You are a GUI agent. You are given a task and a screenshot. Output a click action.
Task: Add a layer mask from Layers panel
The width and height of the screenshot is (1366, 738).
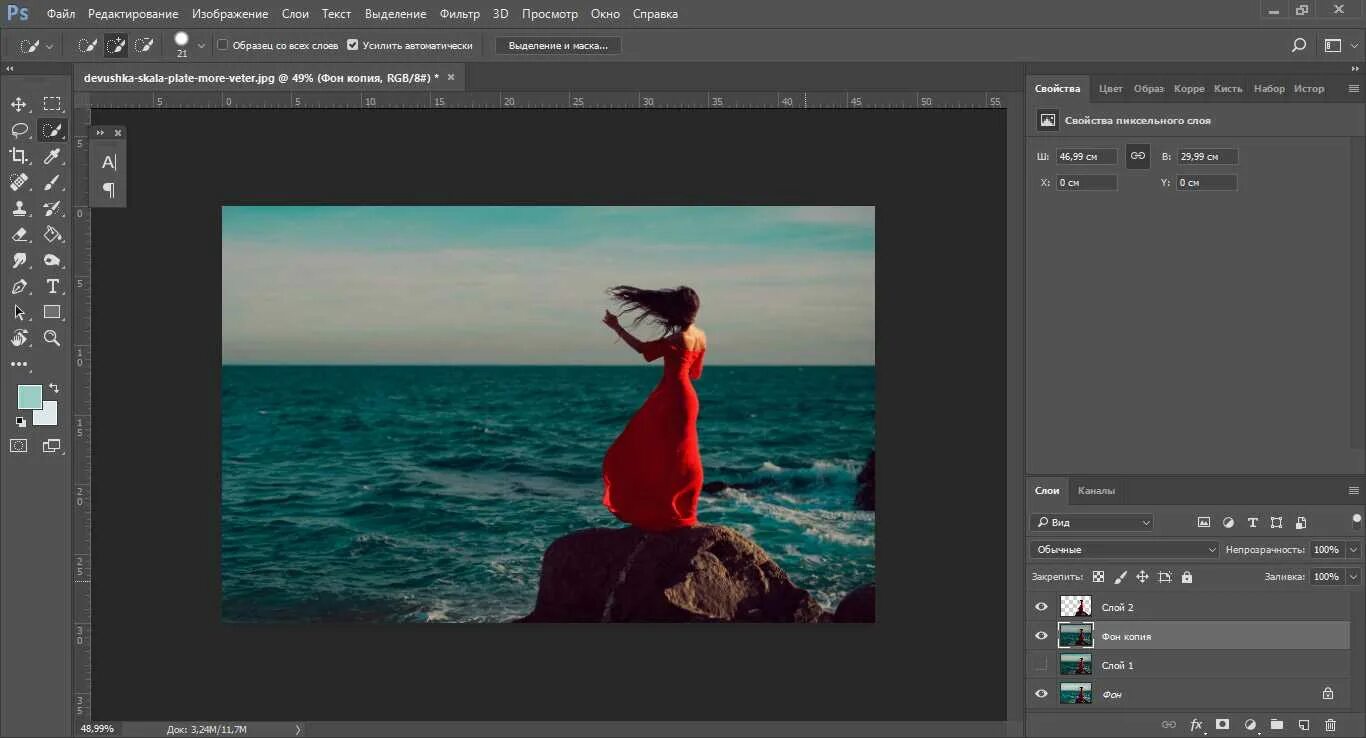1222,724
